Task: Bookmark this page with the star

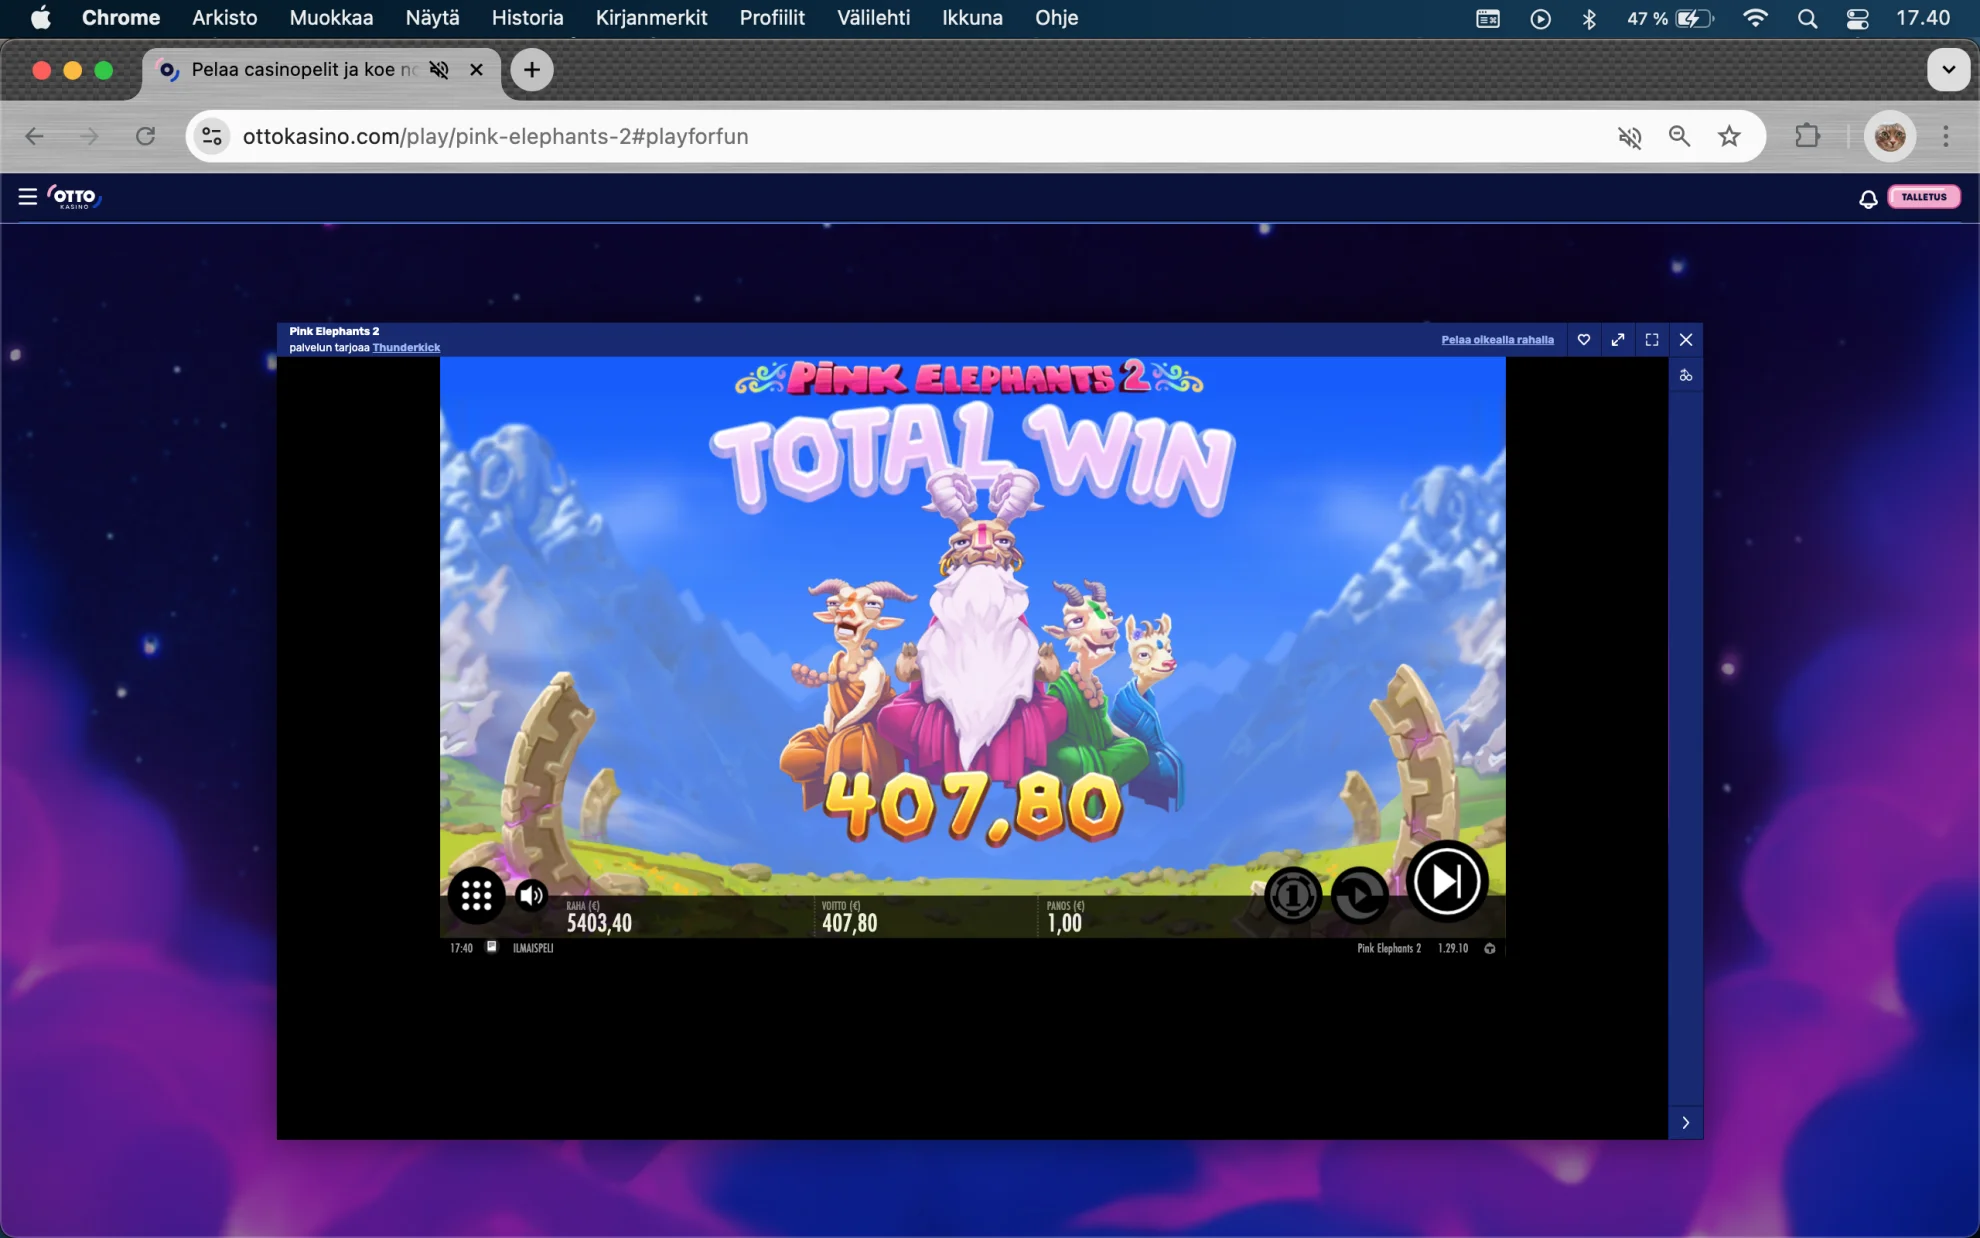Action: 1730,137
